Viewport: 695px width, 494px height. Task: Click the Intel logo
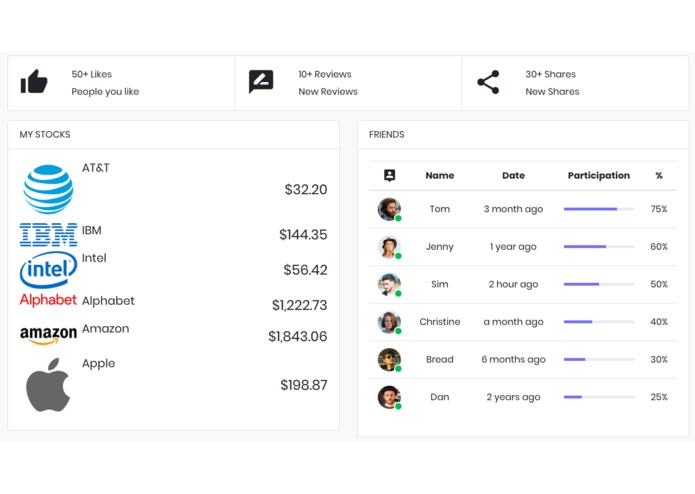click(48, 270)
